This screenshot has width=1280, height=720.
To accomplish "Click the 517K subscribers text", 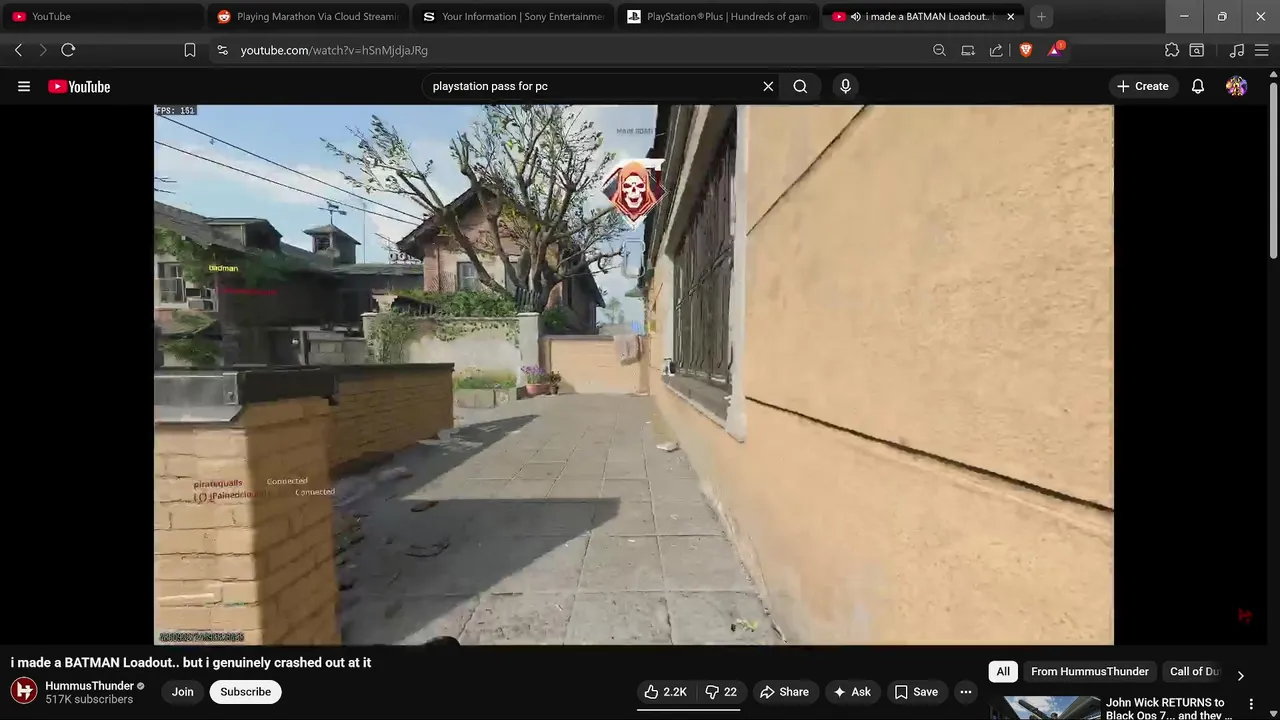I will click(89, 700).
